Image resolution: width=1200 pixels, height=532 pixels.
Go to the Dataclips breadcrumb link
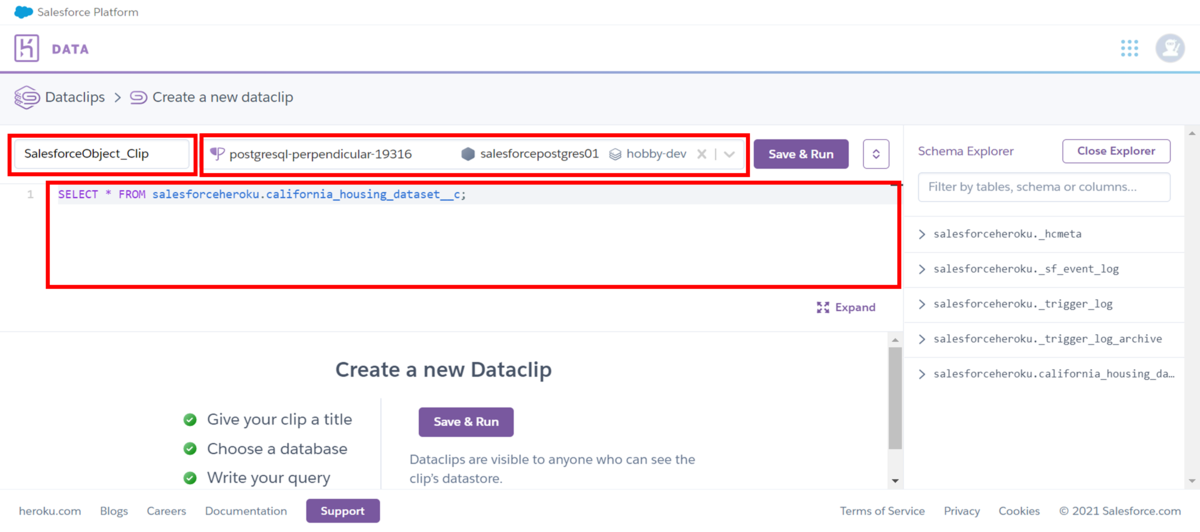tap(76, 97)
